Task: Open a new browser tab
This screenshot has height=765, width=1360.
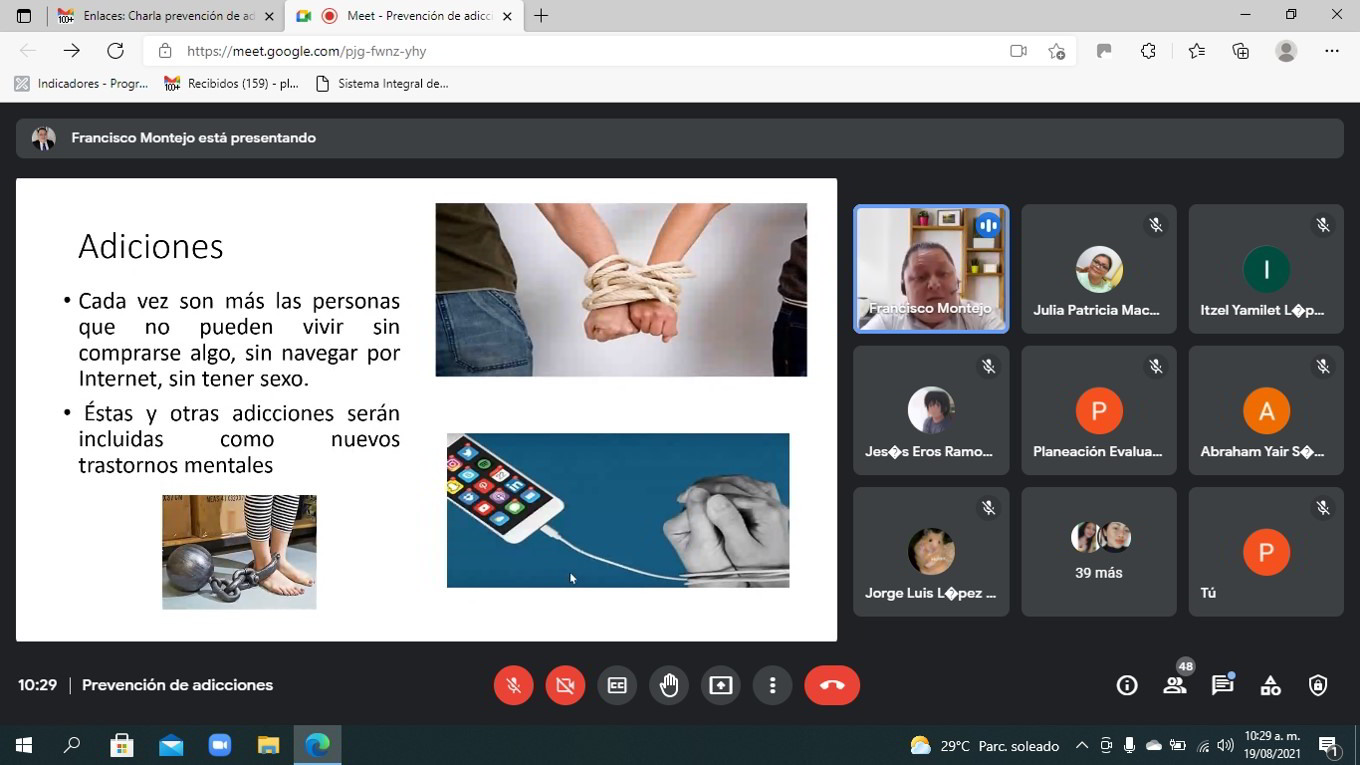Action: click(541, 16)
